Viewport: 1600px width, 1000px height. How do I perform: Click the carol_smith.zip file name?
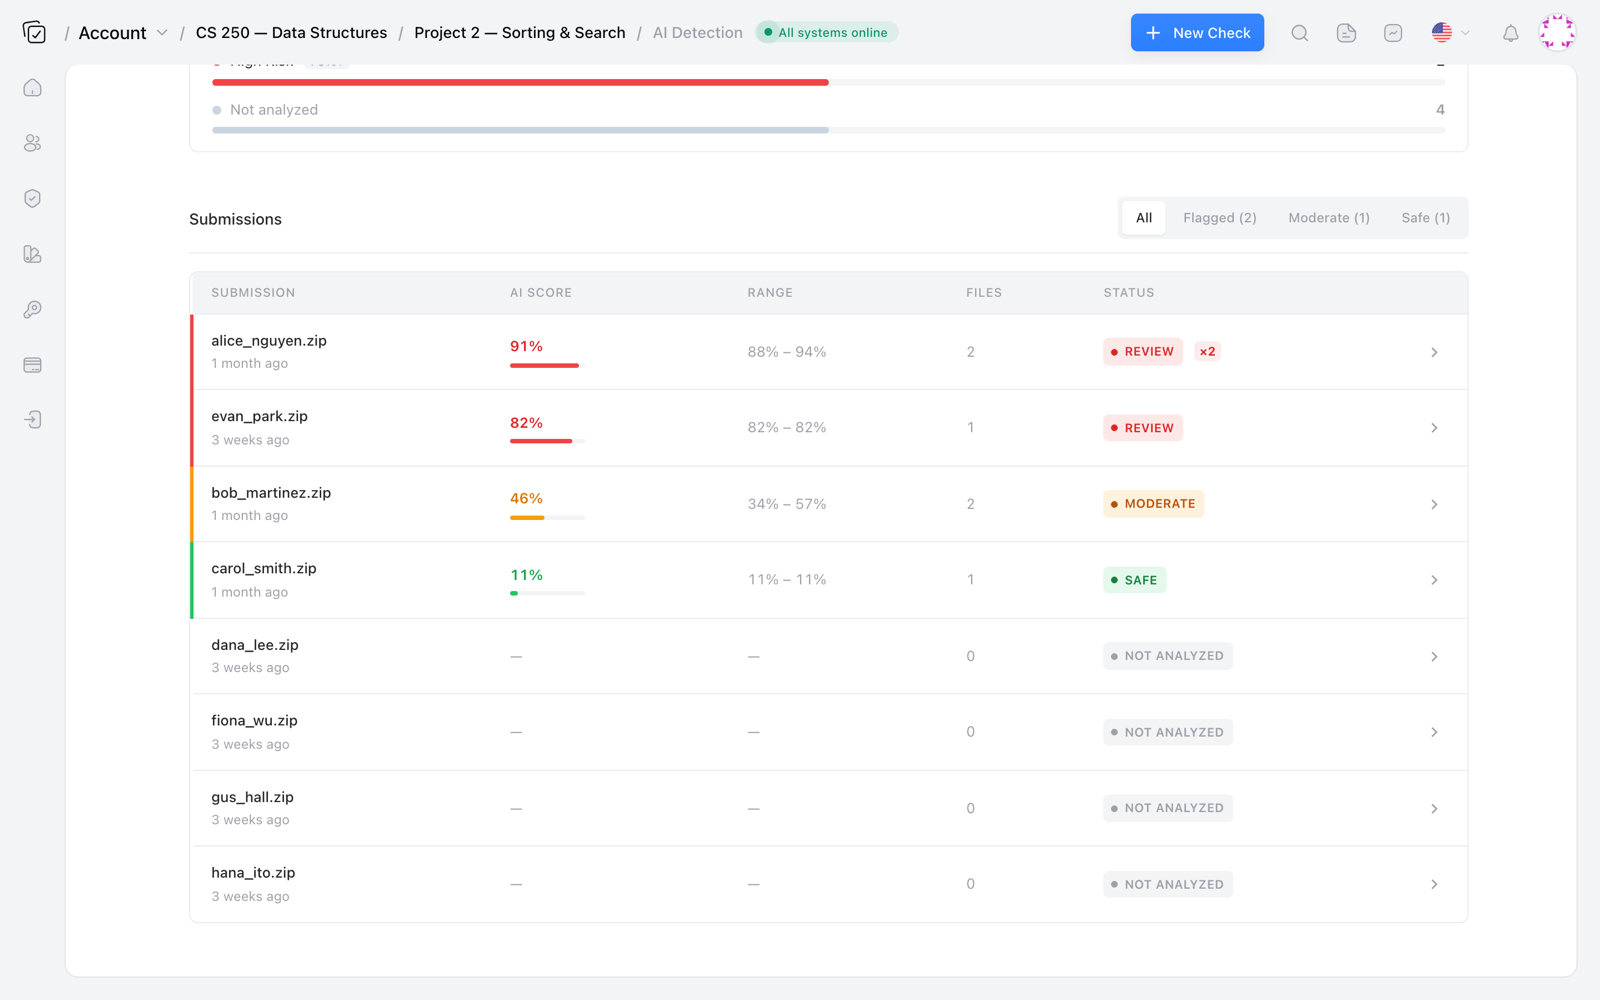(264, 569)
